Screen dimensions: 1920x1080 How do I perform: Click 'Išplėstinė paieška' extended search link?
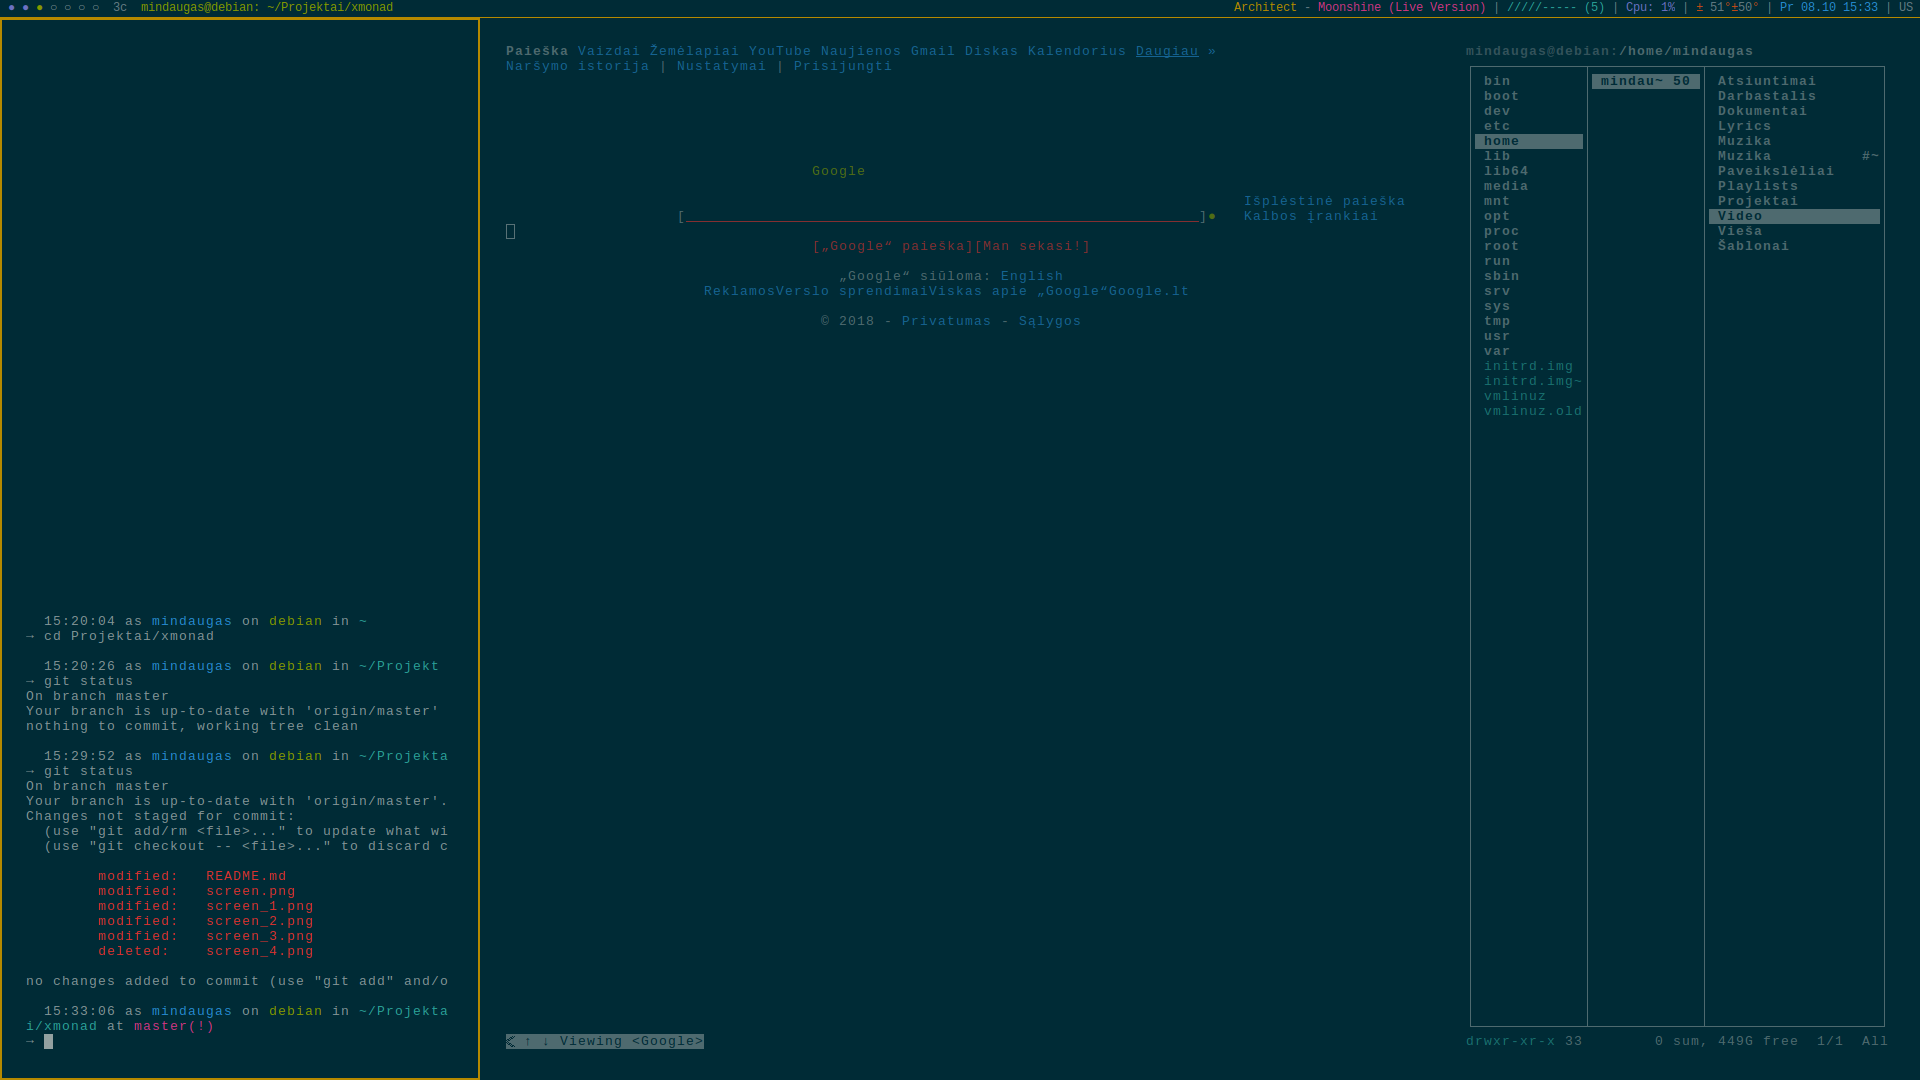click(x=1324, y=200)
